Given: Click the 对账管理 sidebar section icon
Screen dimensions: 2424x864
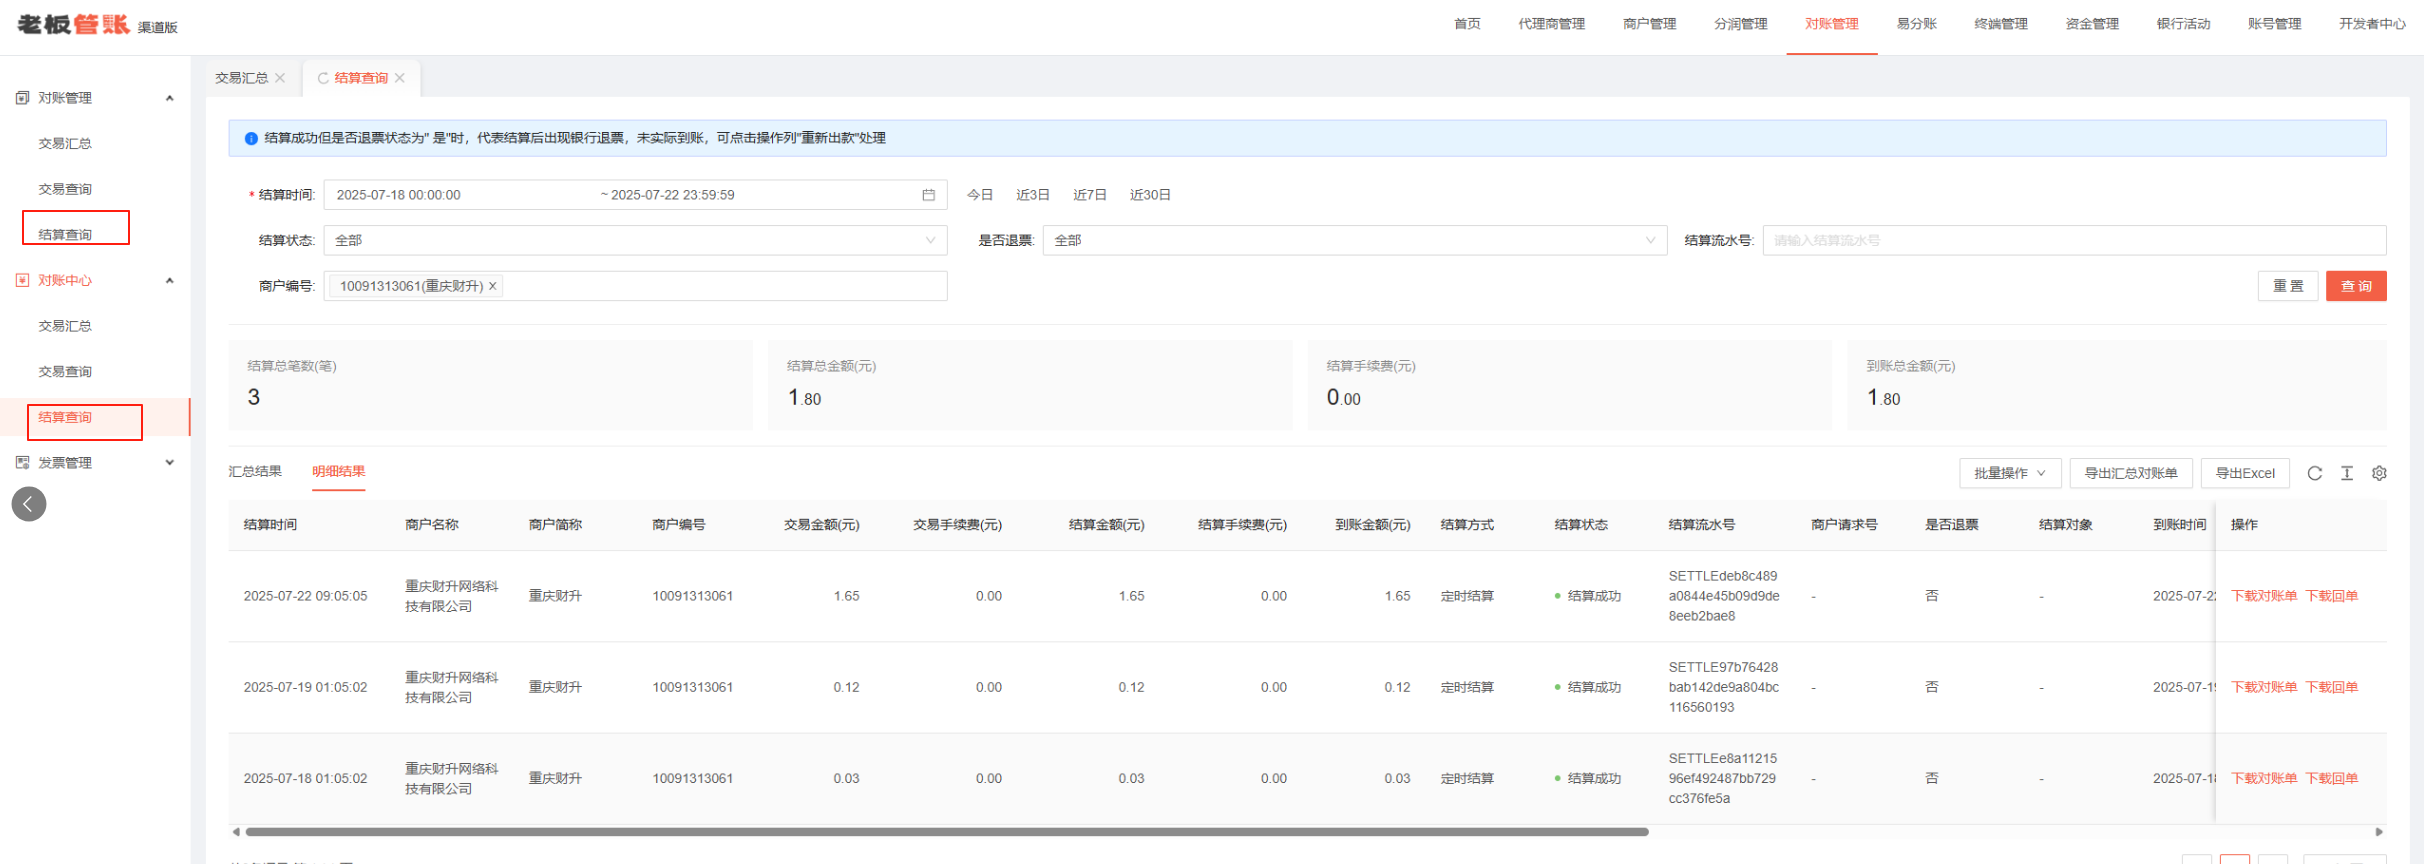Looking at the screenshot, I should 22,98.
